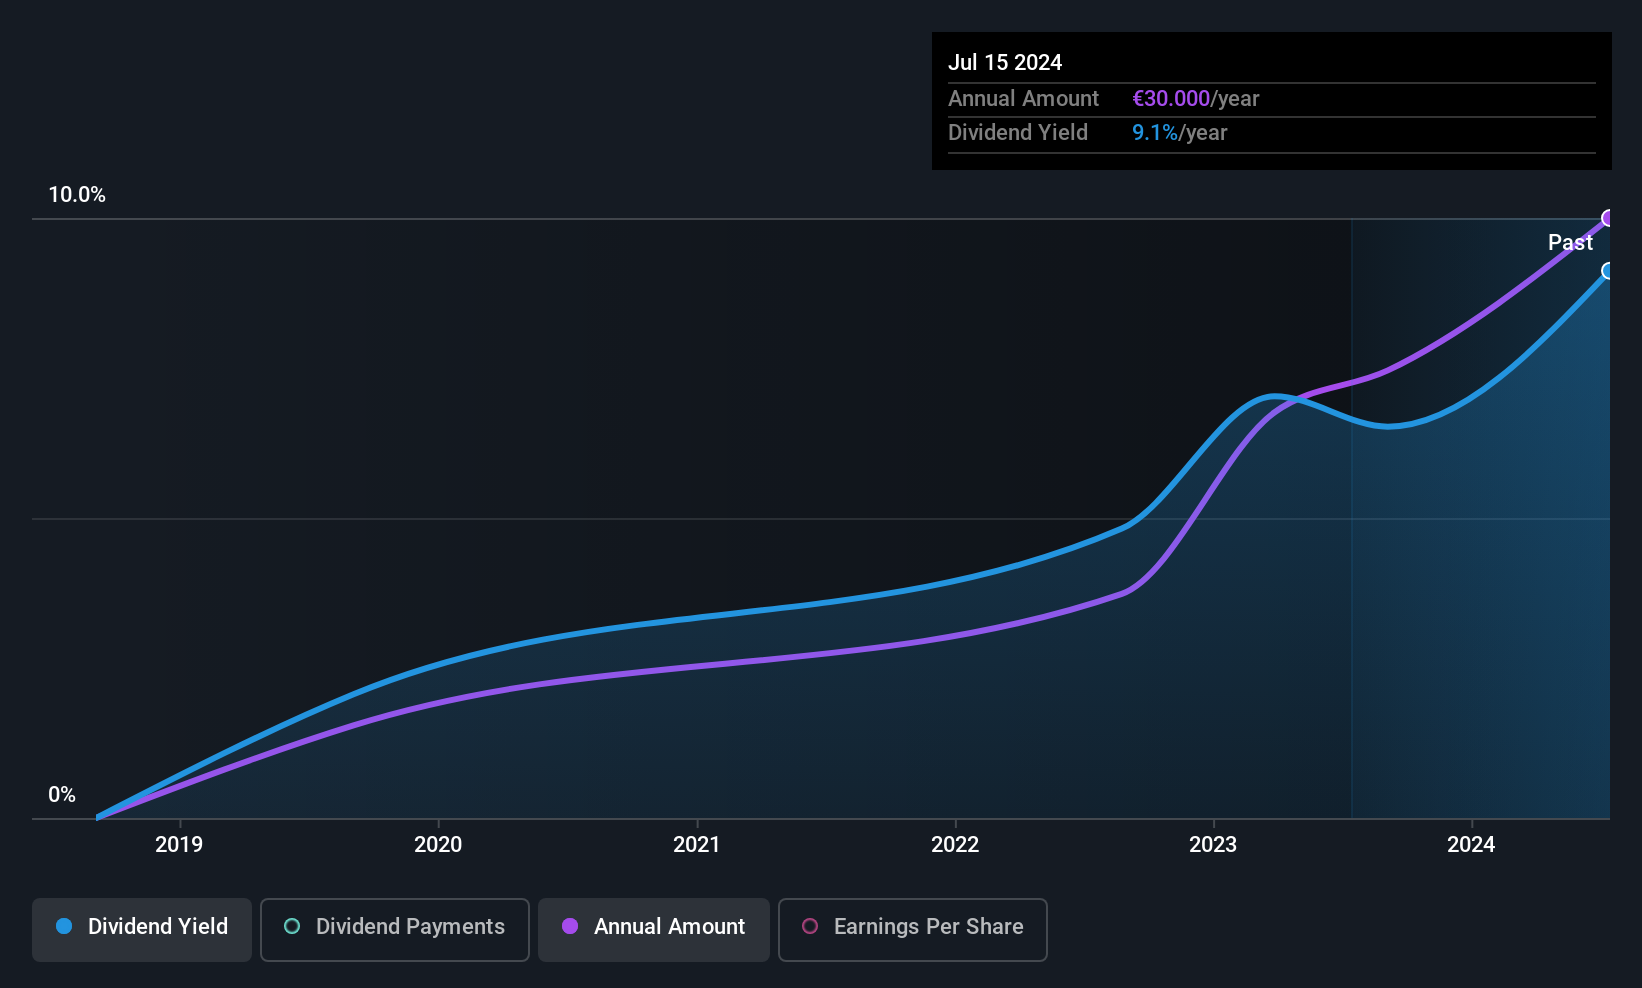The image size is (1642, 988).
Task: Click the blue Dividend Yield endpoint marker
Action: pos(1608,271)
